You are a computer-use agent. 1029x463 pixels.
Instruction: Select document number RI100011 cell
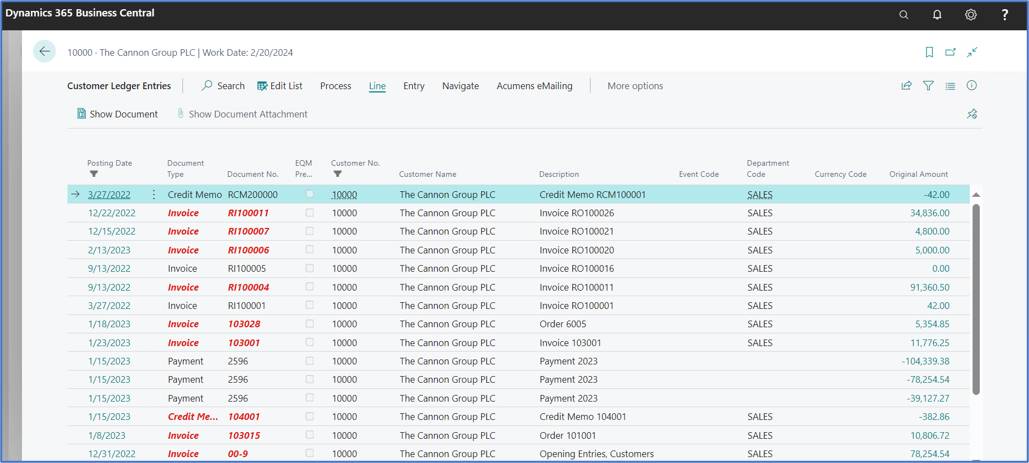pyautogui.click(x=248, y=212)
